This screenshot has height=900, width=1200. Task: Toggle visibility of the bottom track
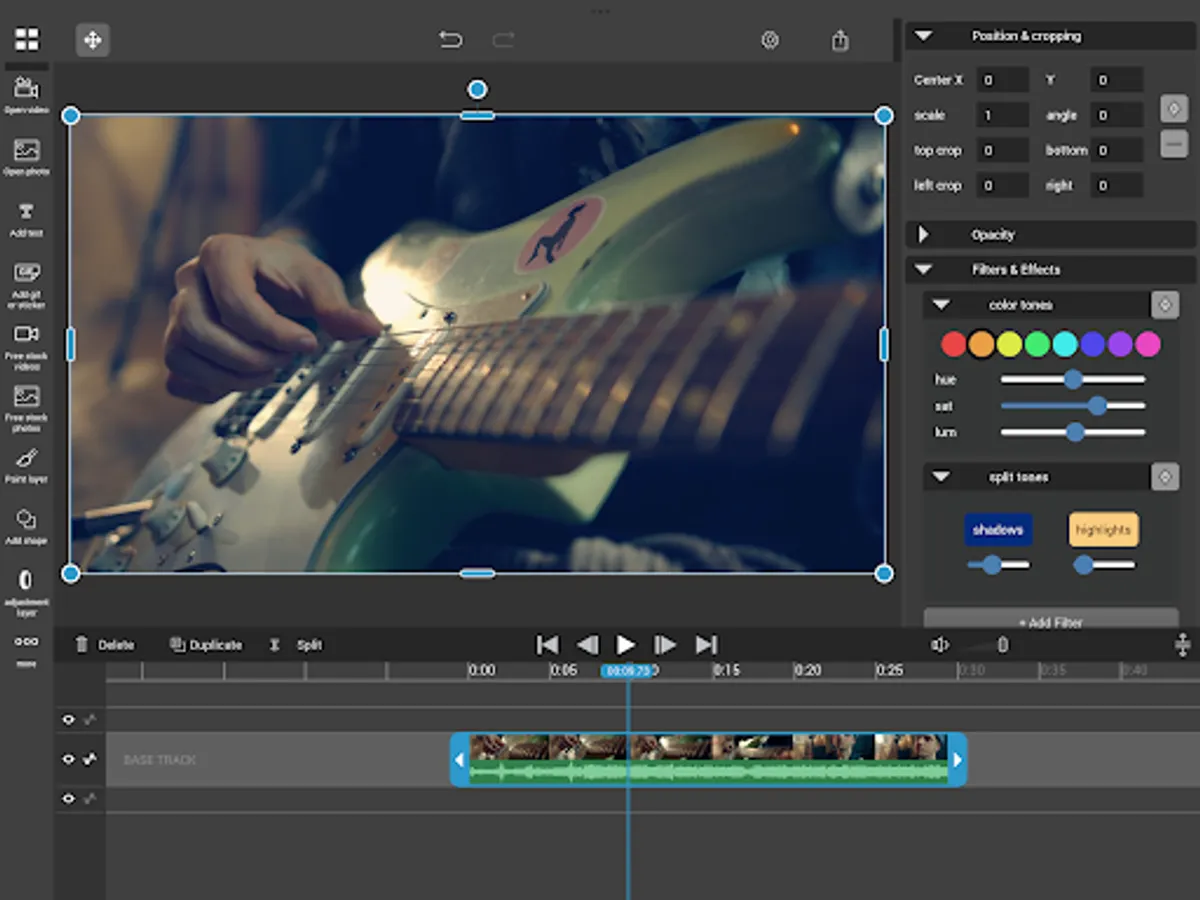point(69,798)
